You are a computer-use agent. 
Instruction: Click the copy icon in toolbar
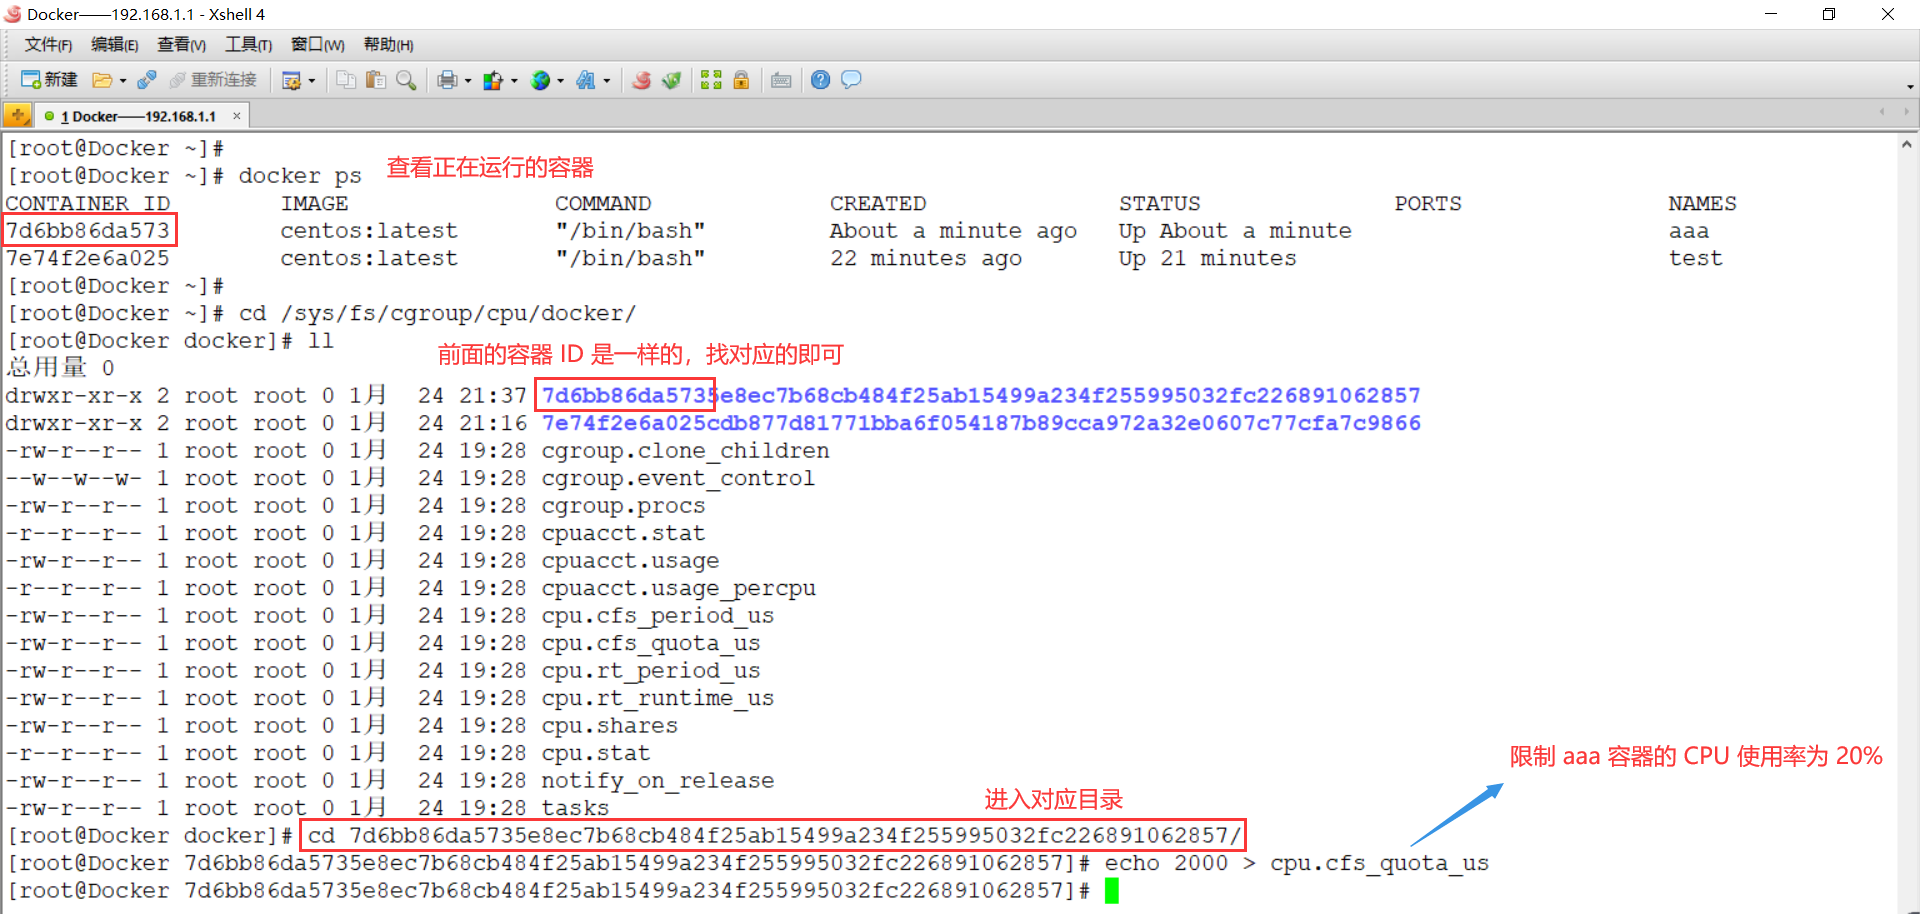[346, 80]
